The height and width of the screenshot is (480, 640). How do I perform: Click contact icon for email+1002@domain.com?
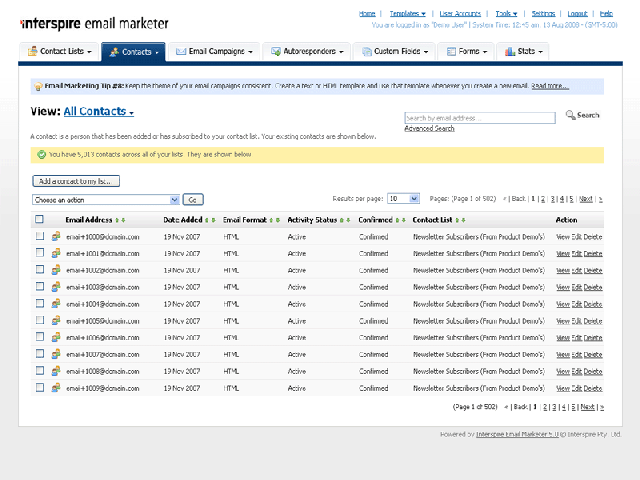pyautogui.click(x=56, y=270)
